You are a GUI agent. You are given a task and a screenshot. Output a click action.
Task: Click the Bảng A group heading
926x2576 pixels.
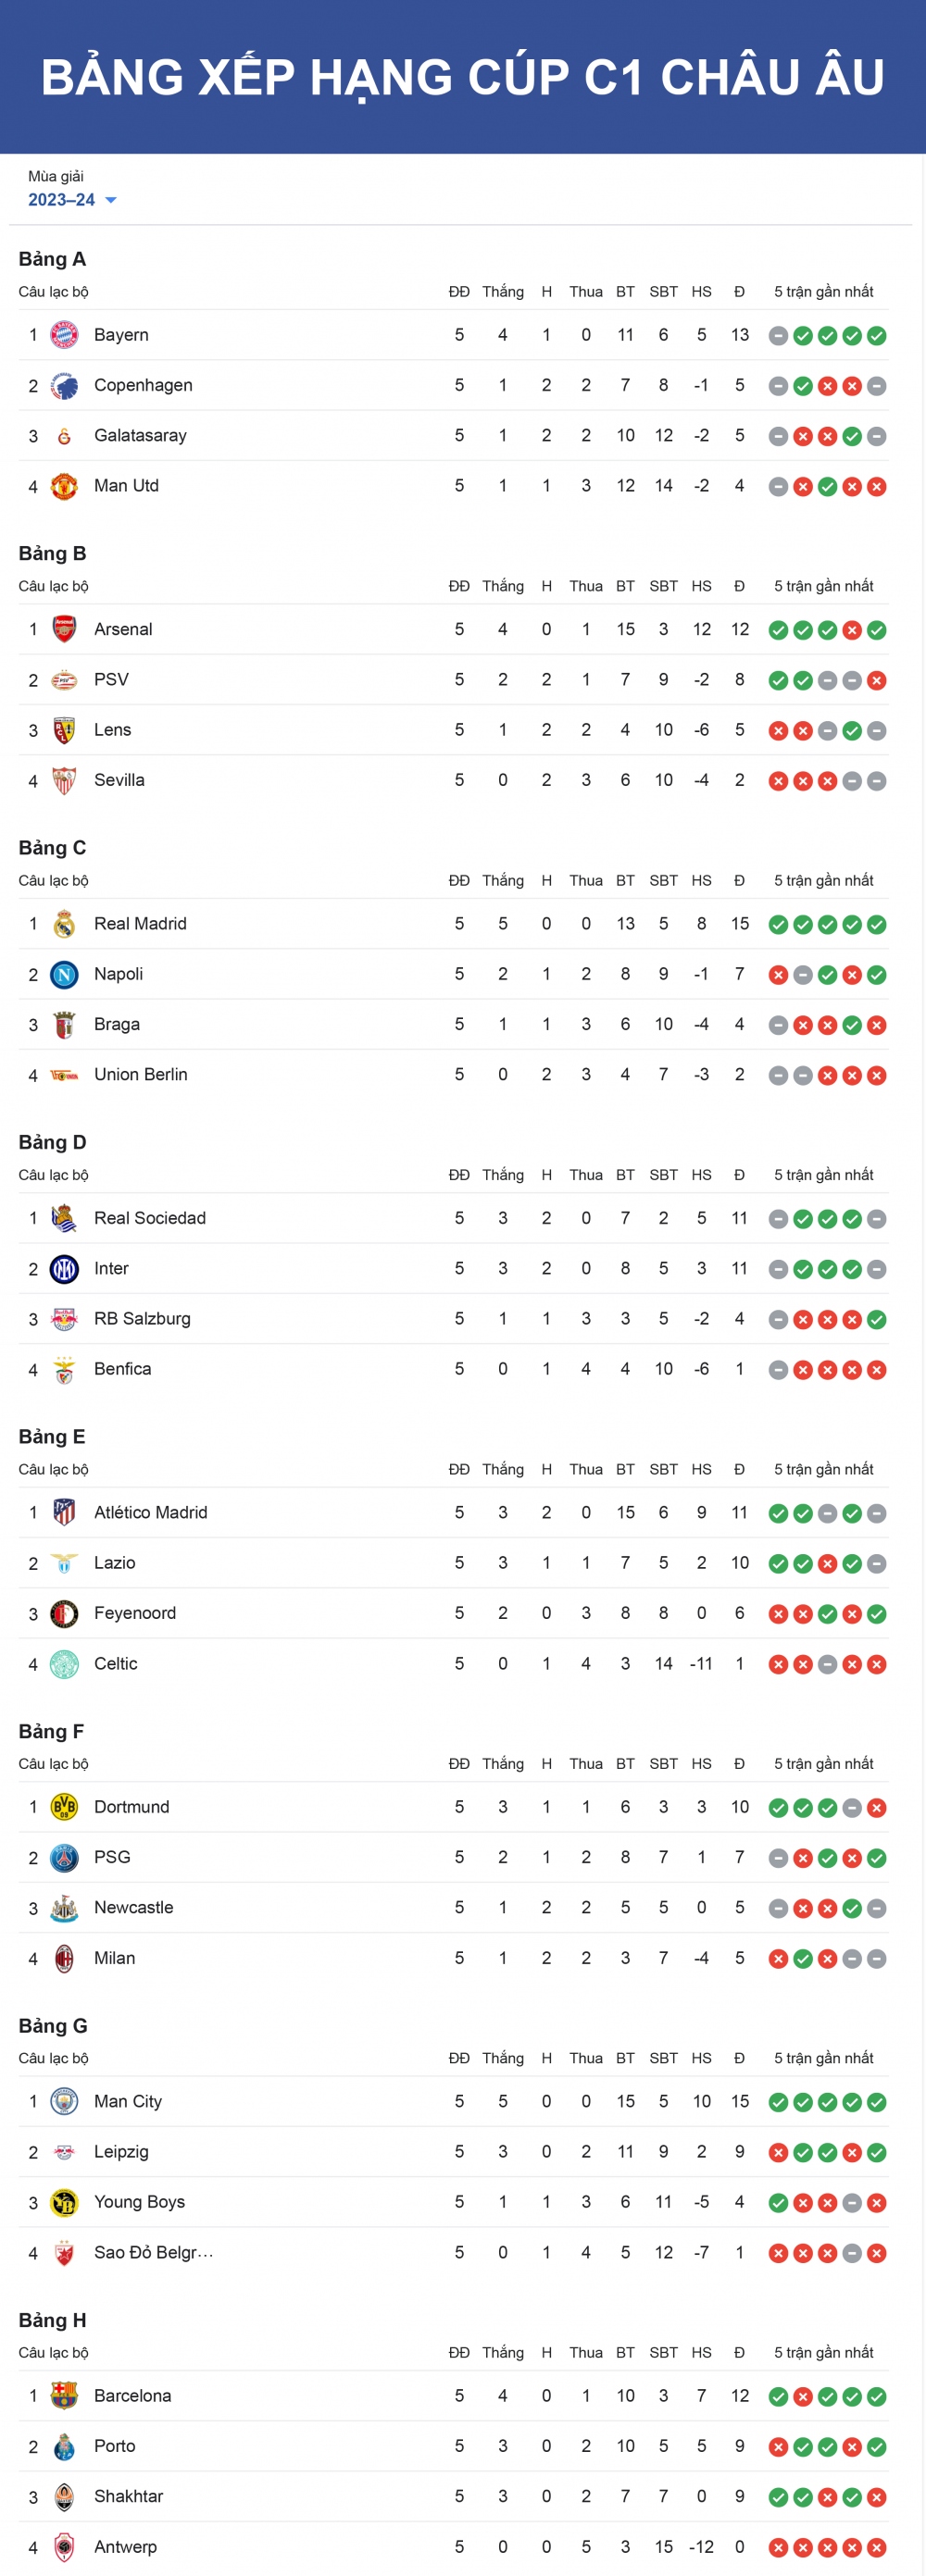tap(52, 259)
